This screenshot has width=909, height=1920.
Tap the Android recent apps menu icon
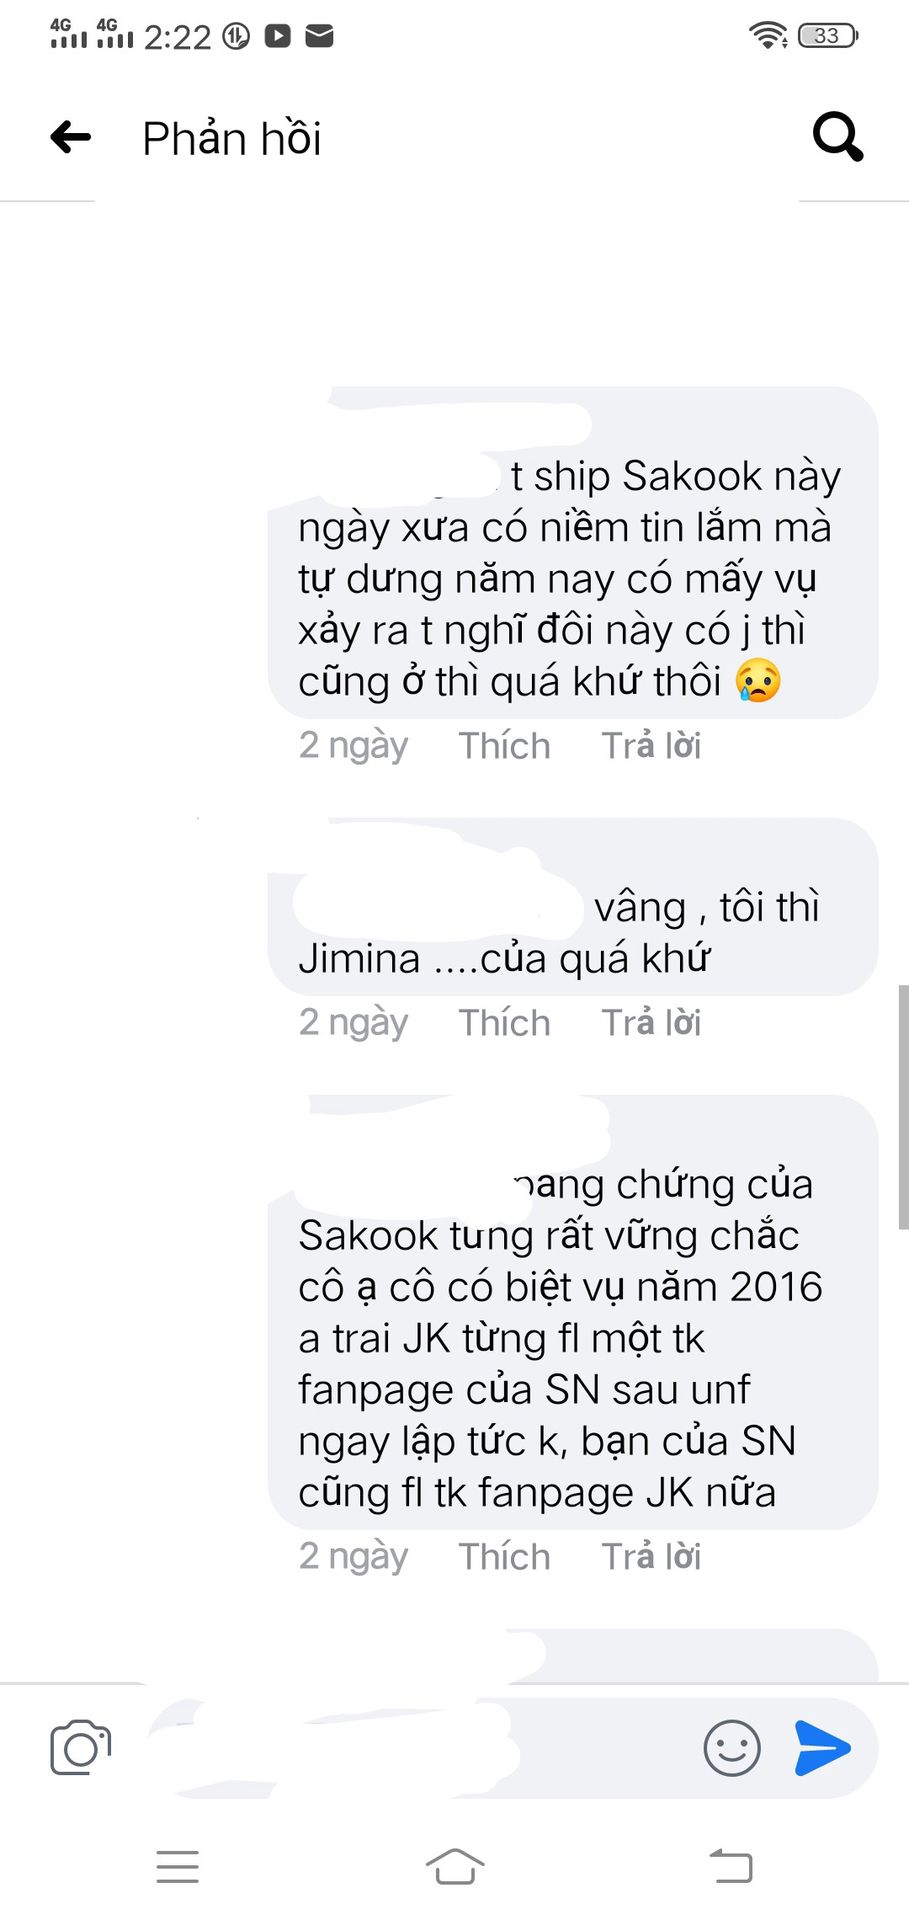[x=178, y=1866]
